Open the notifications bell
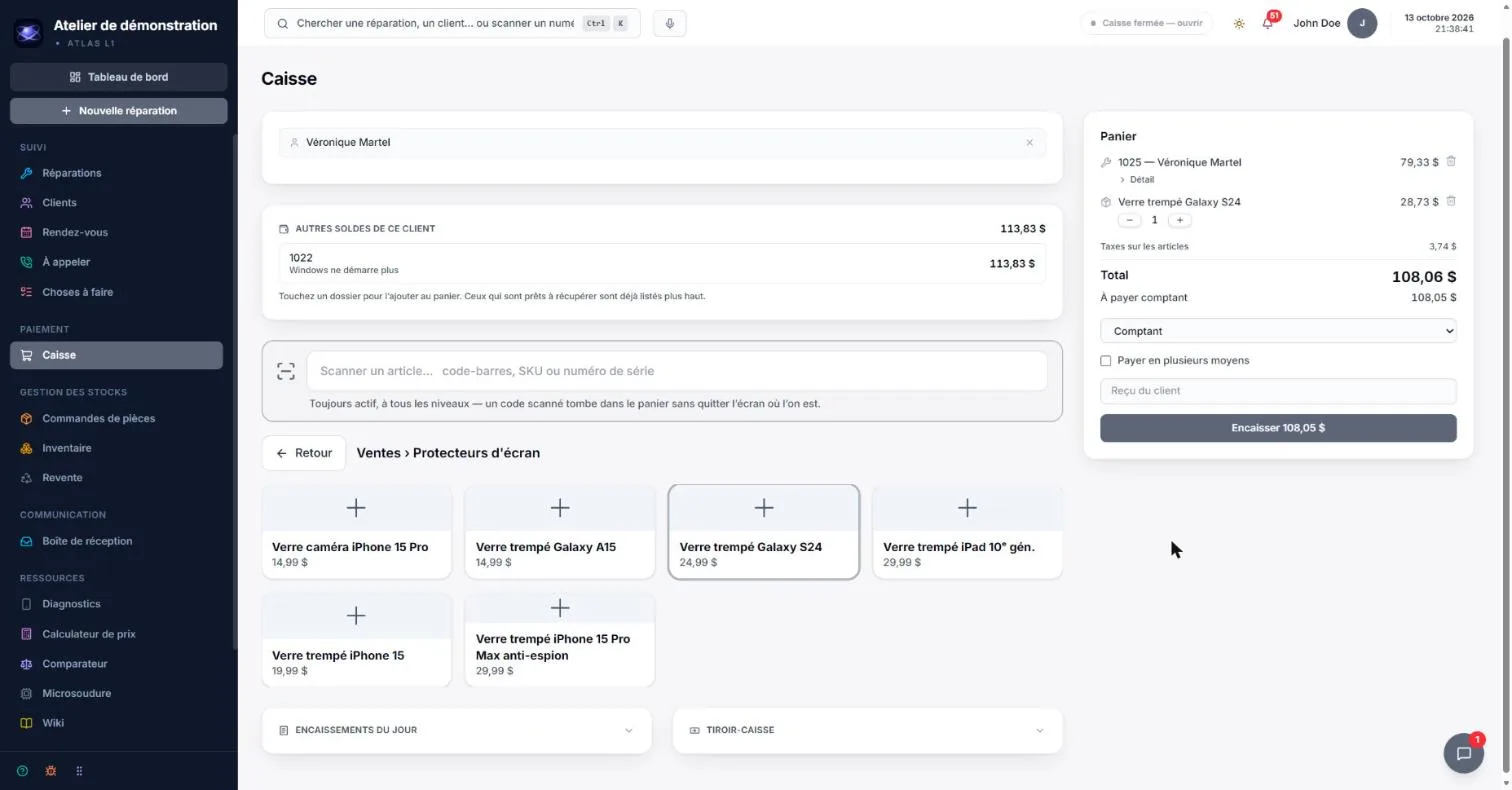Screen dimensions: 1512x790 pyautogui.click(x=1268, y=23)
